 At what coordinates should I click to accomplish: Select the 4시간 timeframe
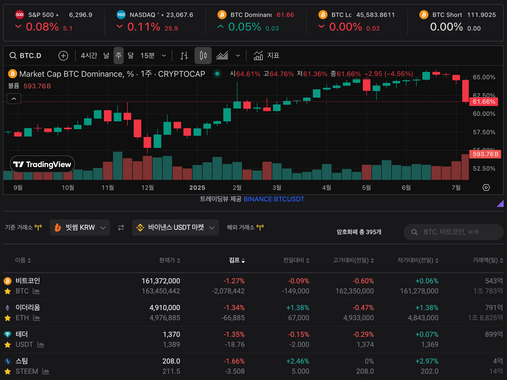(89, 56)
